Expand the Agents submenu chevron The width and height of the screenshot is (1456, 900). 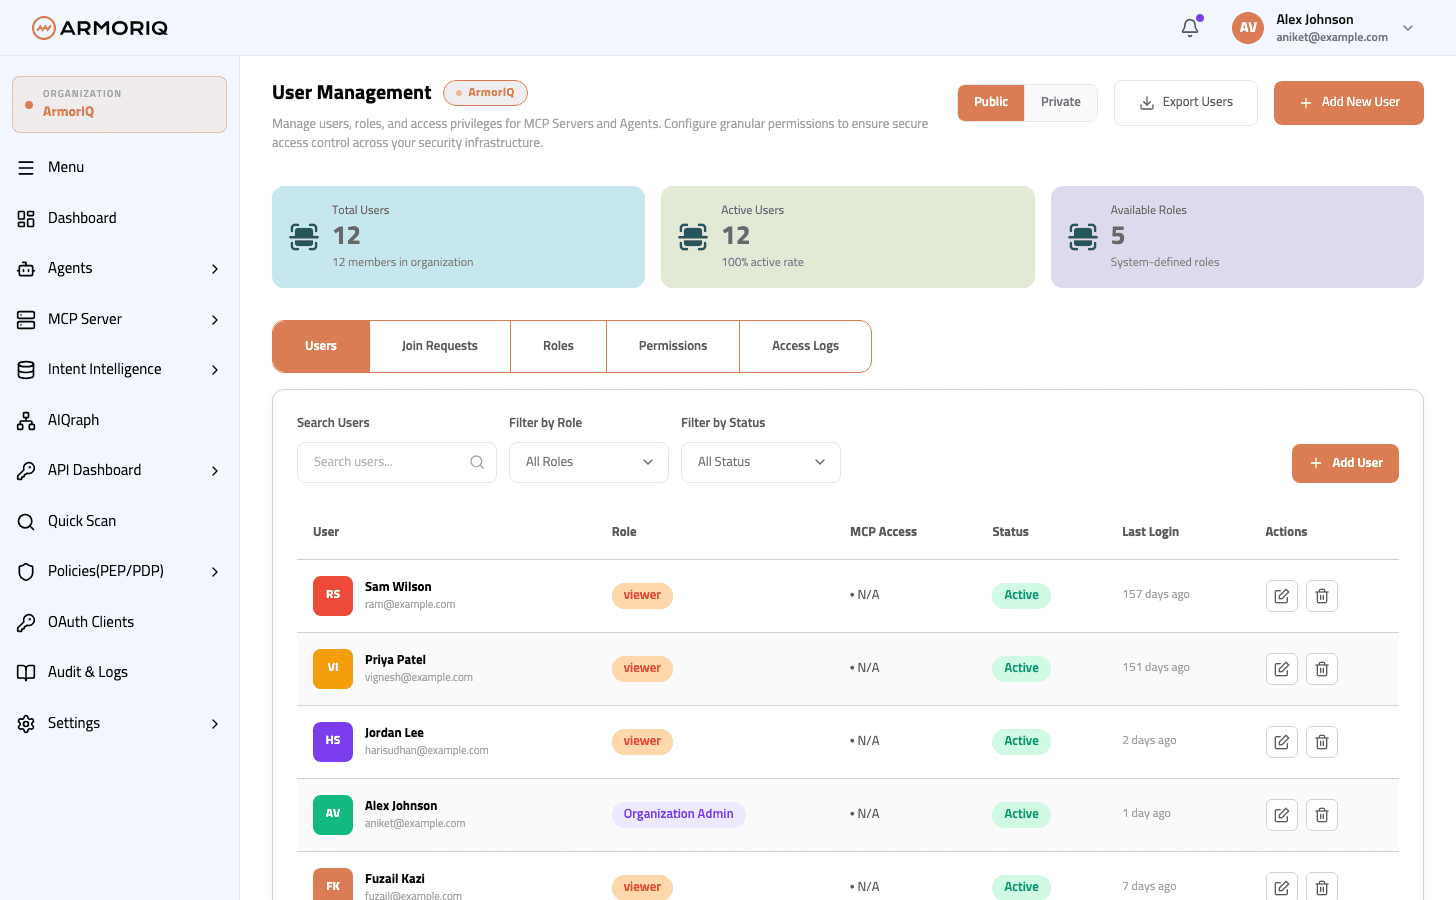click(215, 269)
